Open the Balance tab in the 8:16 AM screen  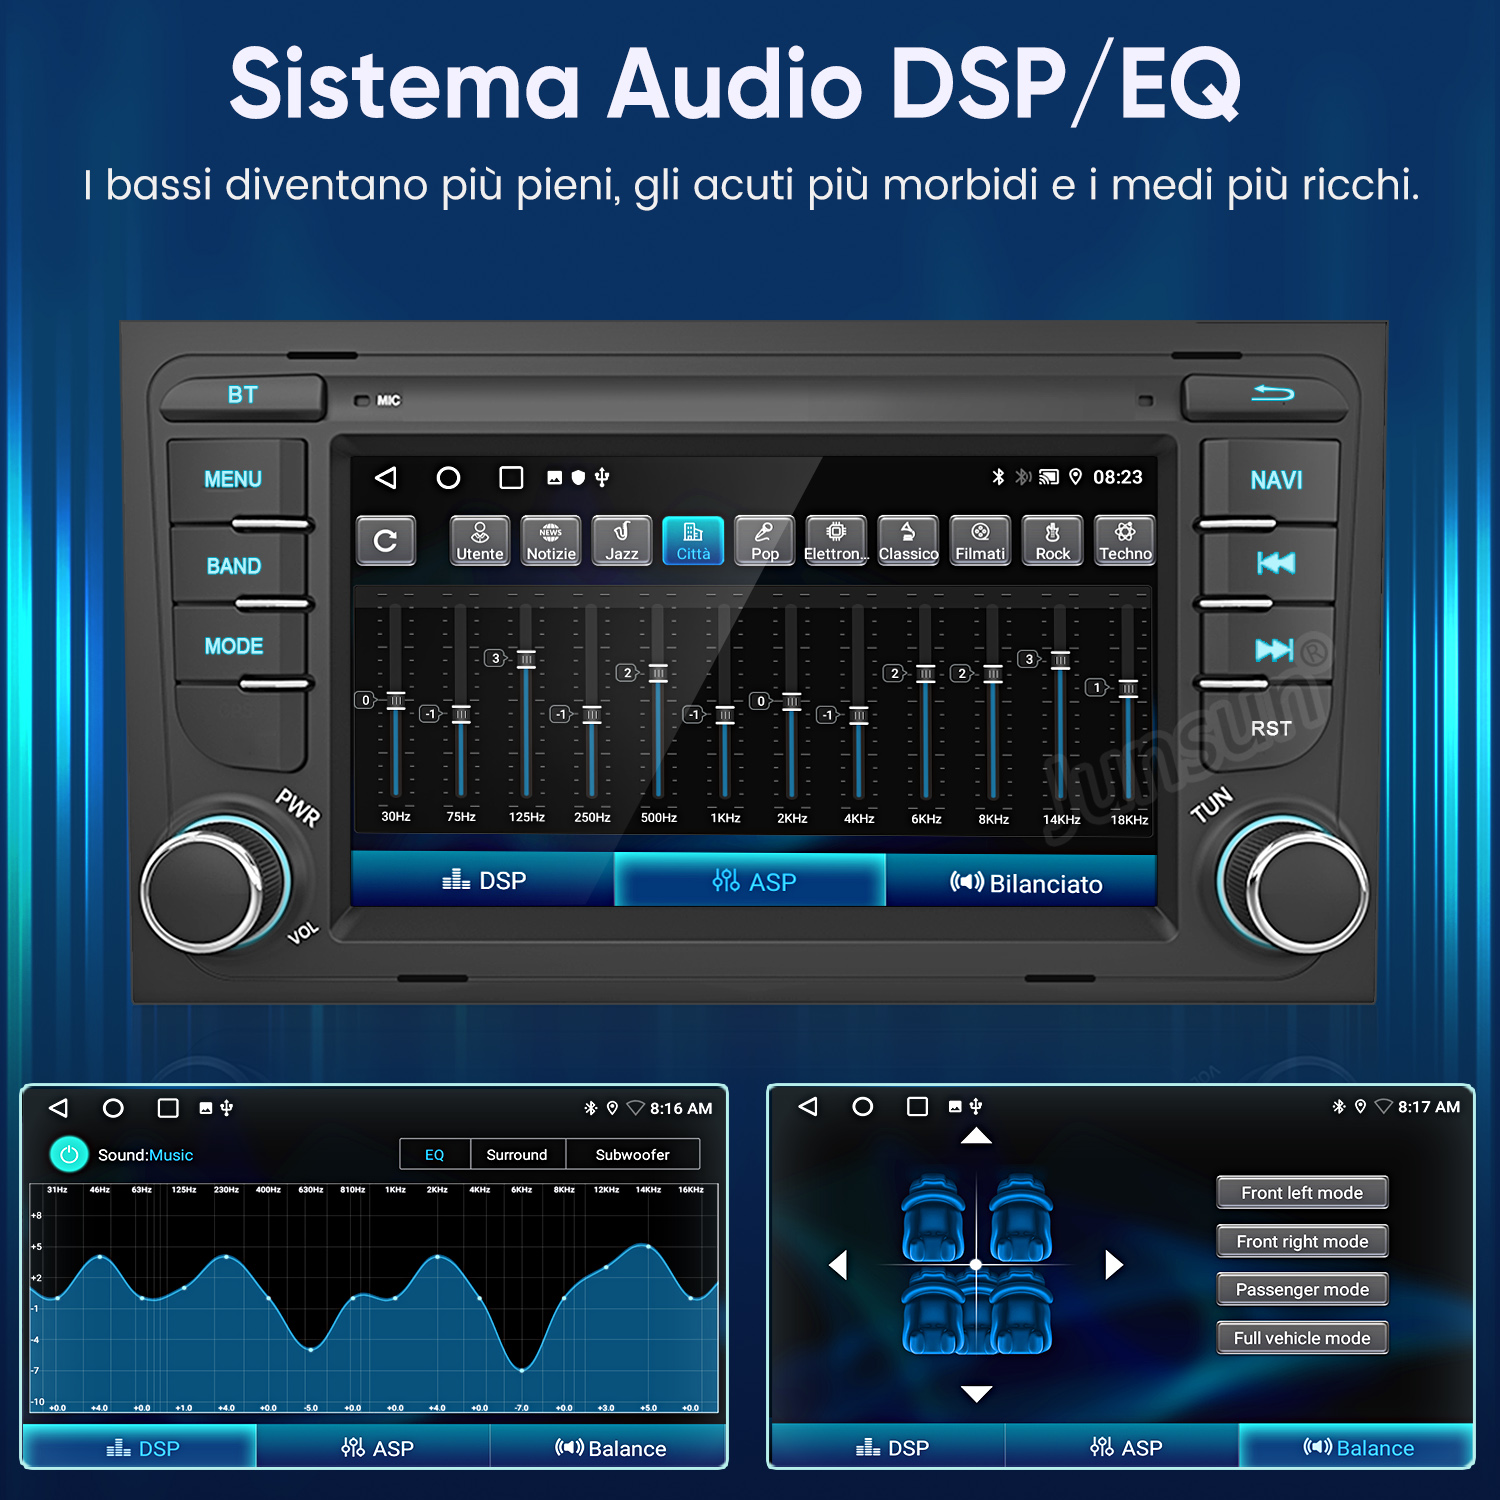point(608,1447)
